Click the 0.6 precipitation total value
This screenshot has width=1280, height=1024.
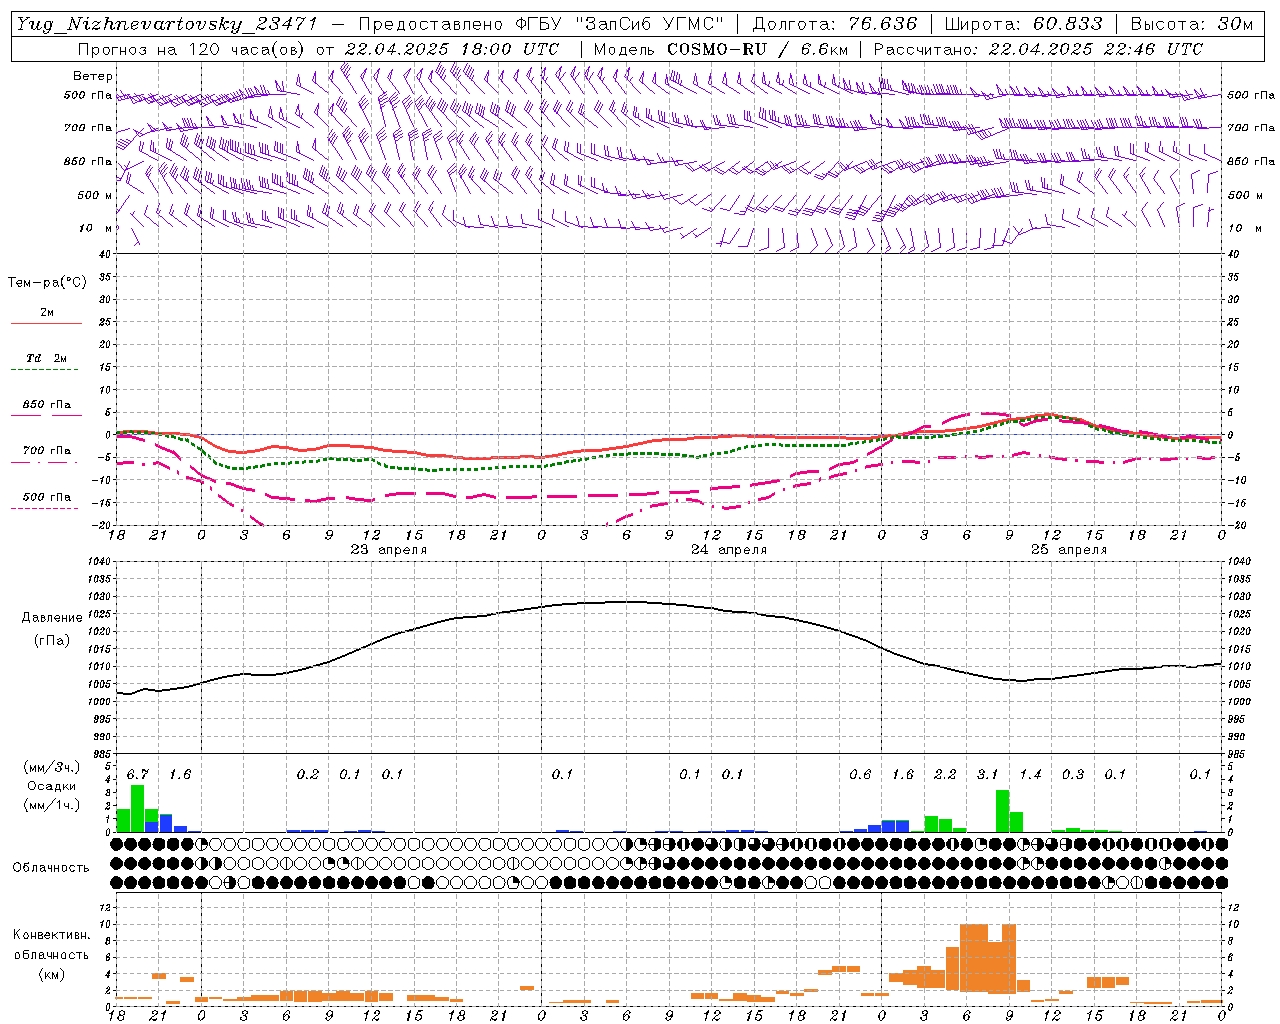[860, 774]
